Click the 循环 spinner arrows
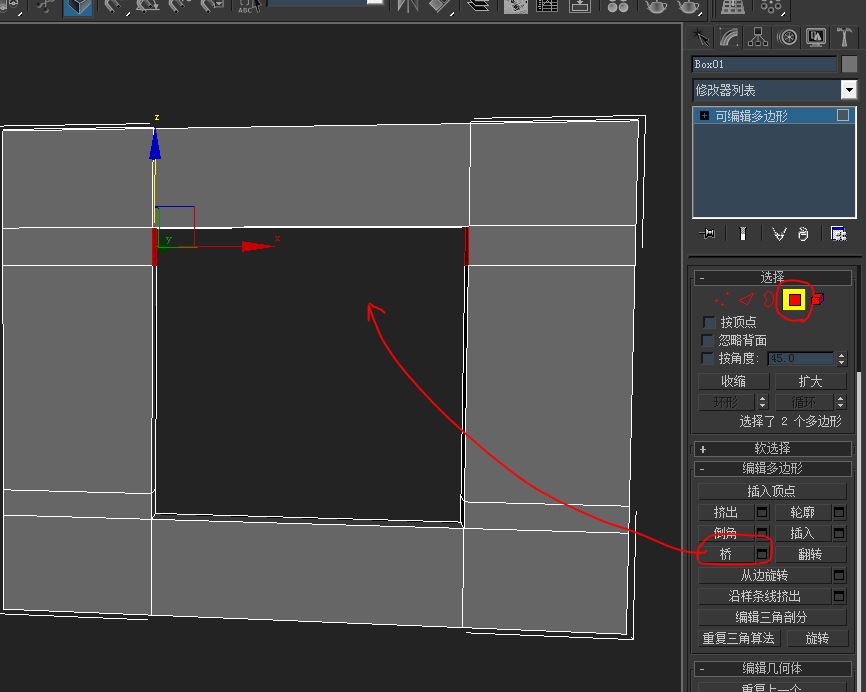866x692 pixels. coord(841,402)
